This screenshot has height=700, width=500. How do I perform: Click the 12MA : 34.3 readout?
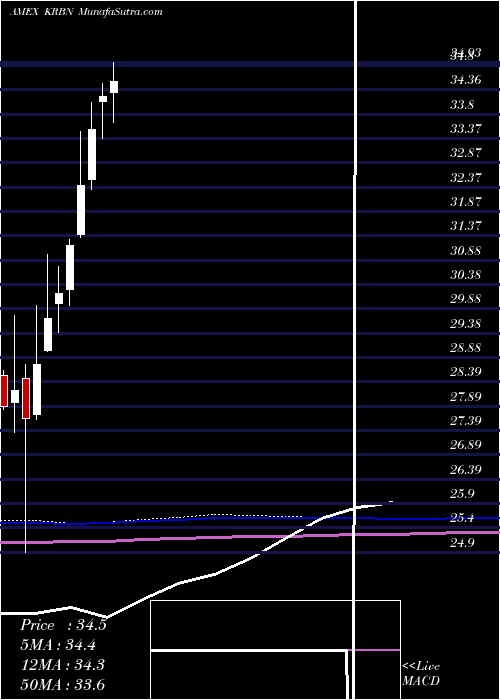tap(62, 664)
